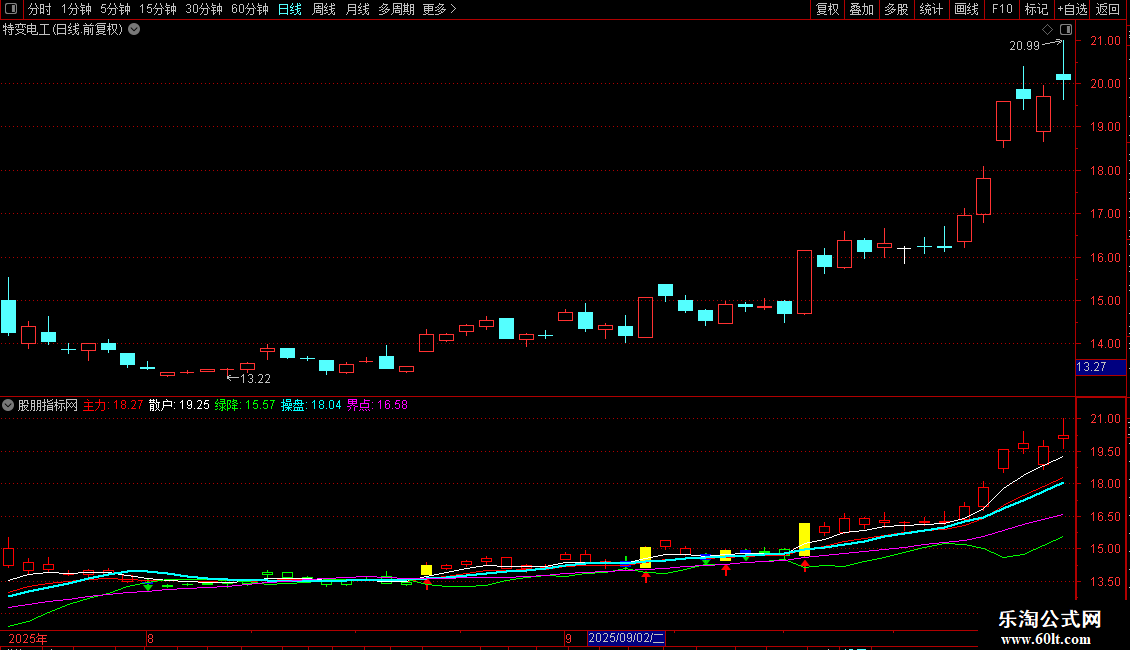Viewport: 1130px width, 650px height.
Task: Switch to 月线 monthly chart
Action: [357, 9]
